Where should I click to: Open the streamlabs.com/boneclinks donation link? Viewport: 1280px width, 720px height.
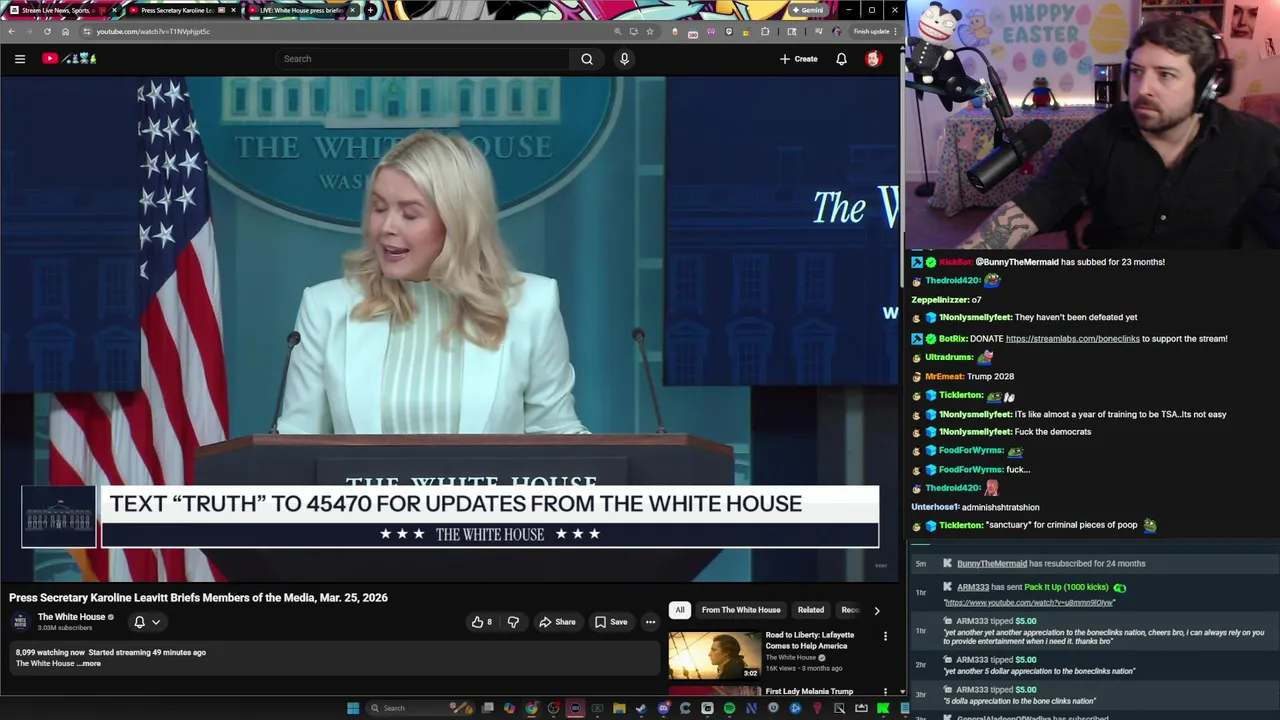[1072, 339]
